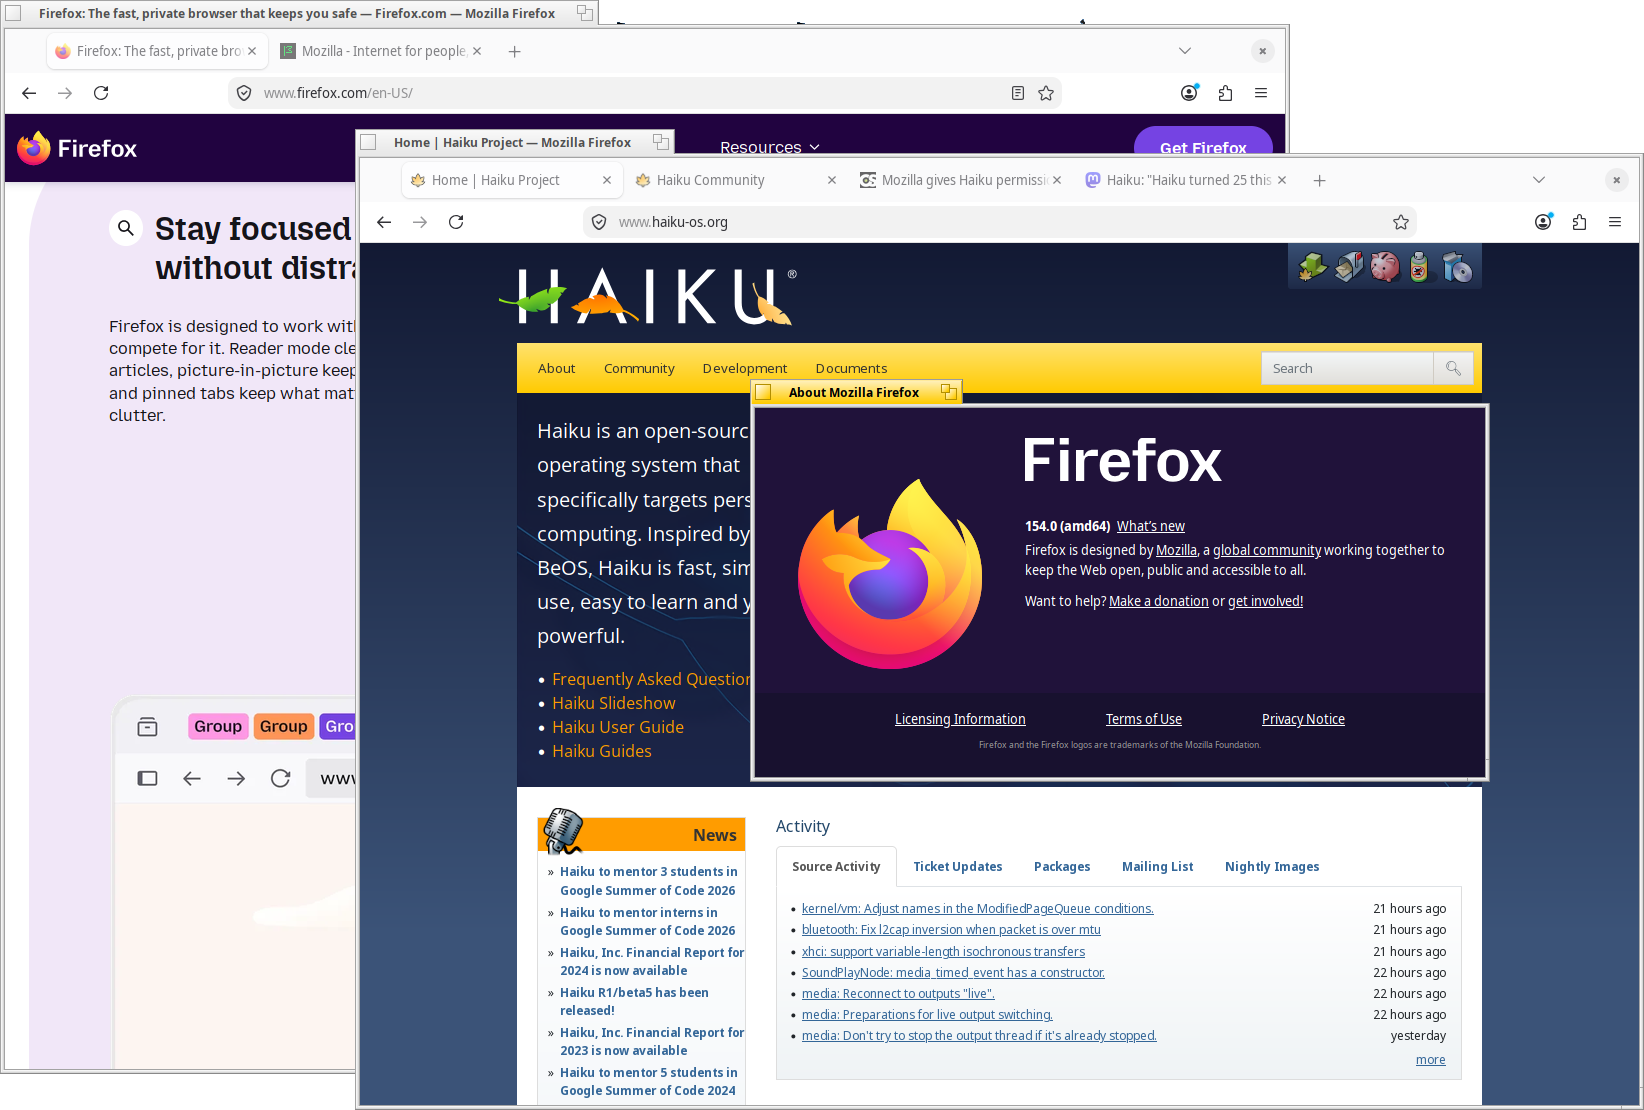Click the magnifier icon beside 'Stay focused'
1644x1110 pixels.
point(126,228)
